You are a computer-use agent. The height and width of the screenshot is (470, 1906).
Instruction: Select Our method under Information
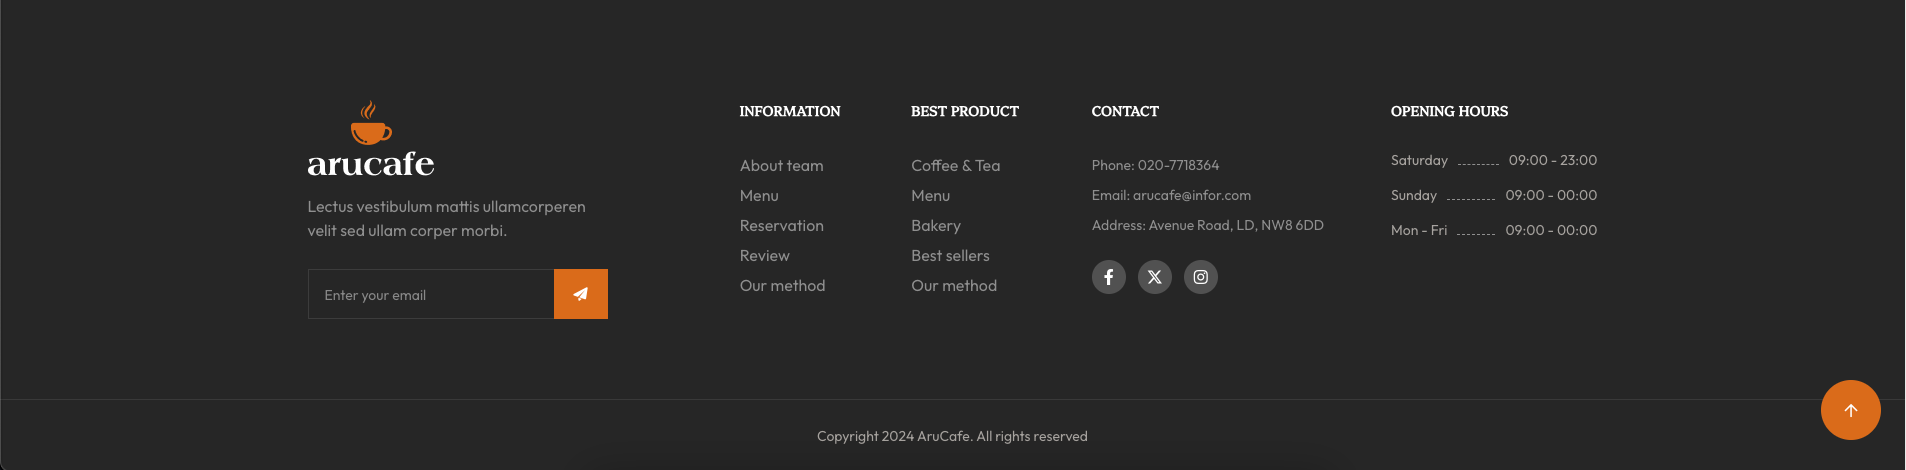782,286
